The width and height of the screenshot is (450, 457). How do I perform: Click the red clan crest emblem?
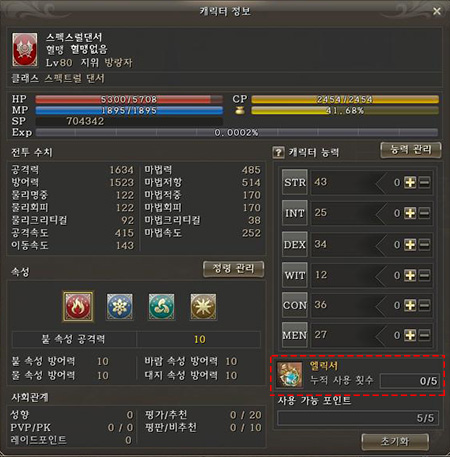(x=25, y=50)
